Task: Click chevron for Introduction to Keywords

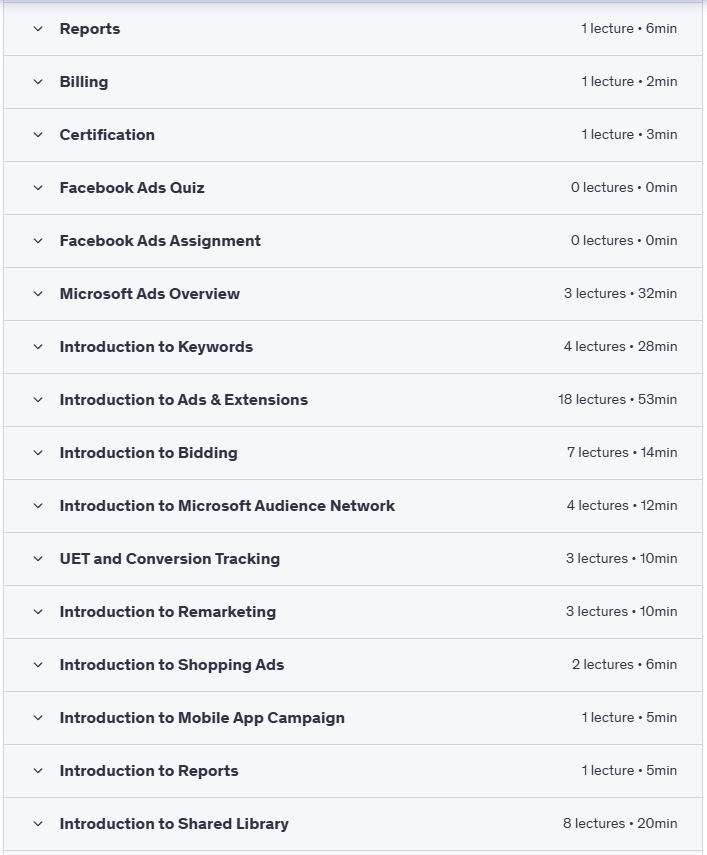Action: [x=38, y=347]
